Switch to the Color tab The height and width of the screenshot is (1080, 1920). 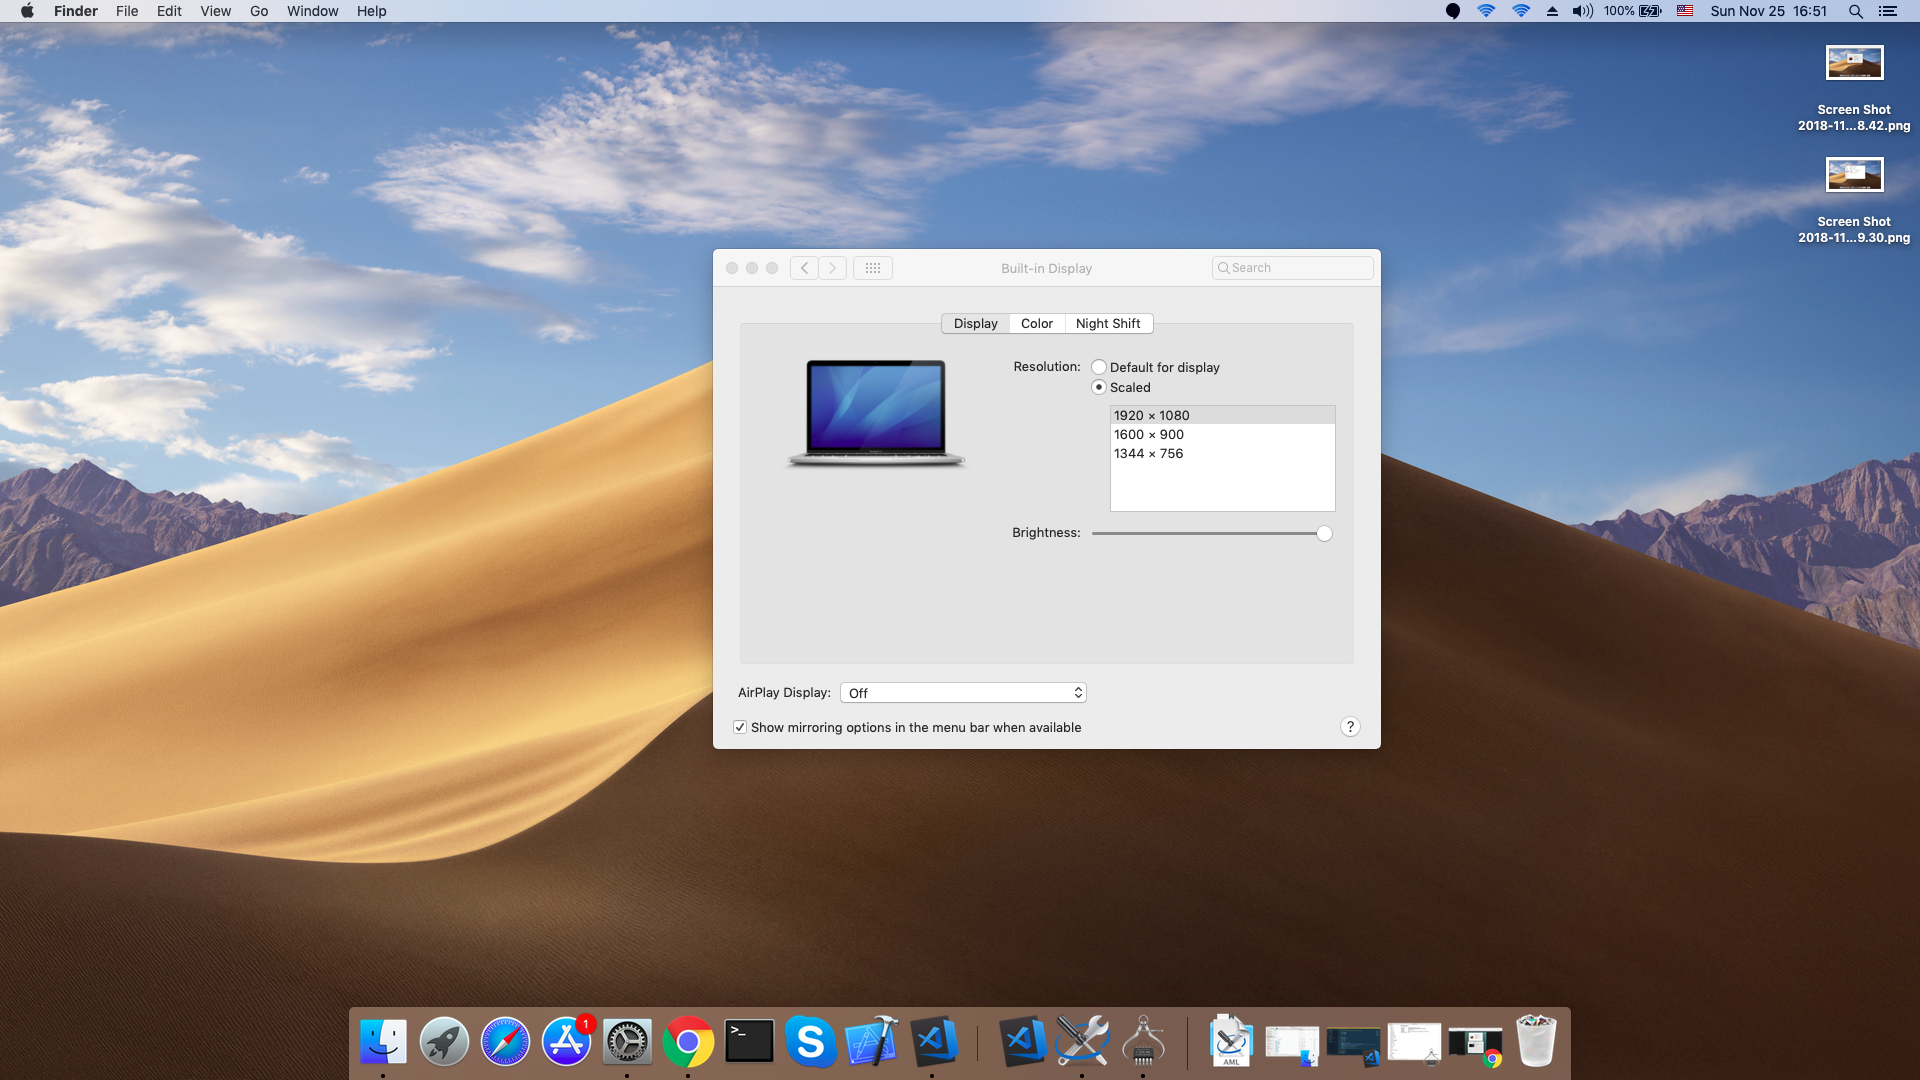tap(1036, 323)
